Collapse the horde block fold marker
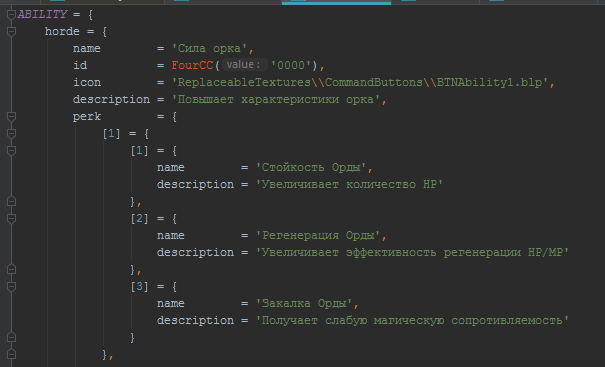Image resolution: width=605 pixels, height=367 pixels. (11, 32)
